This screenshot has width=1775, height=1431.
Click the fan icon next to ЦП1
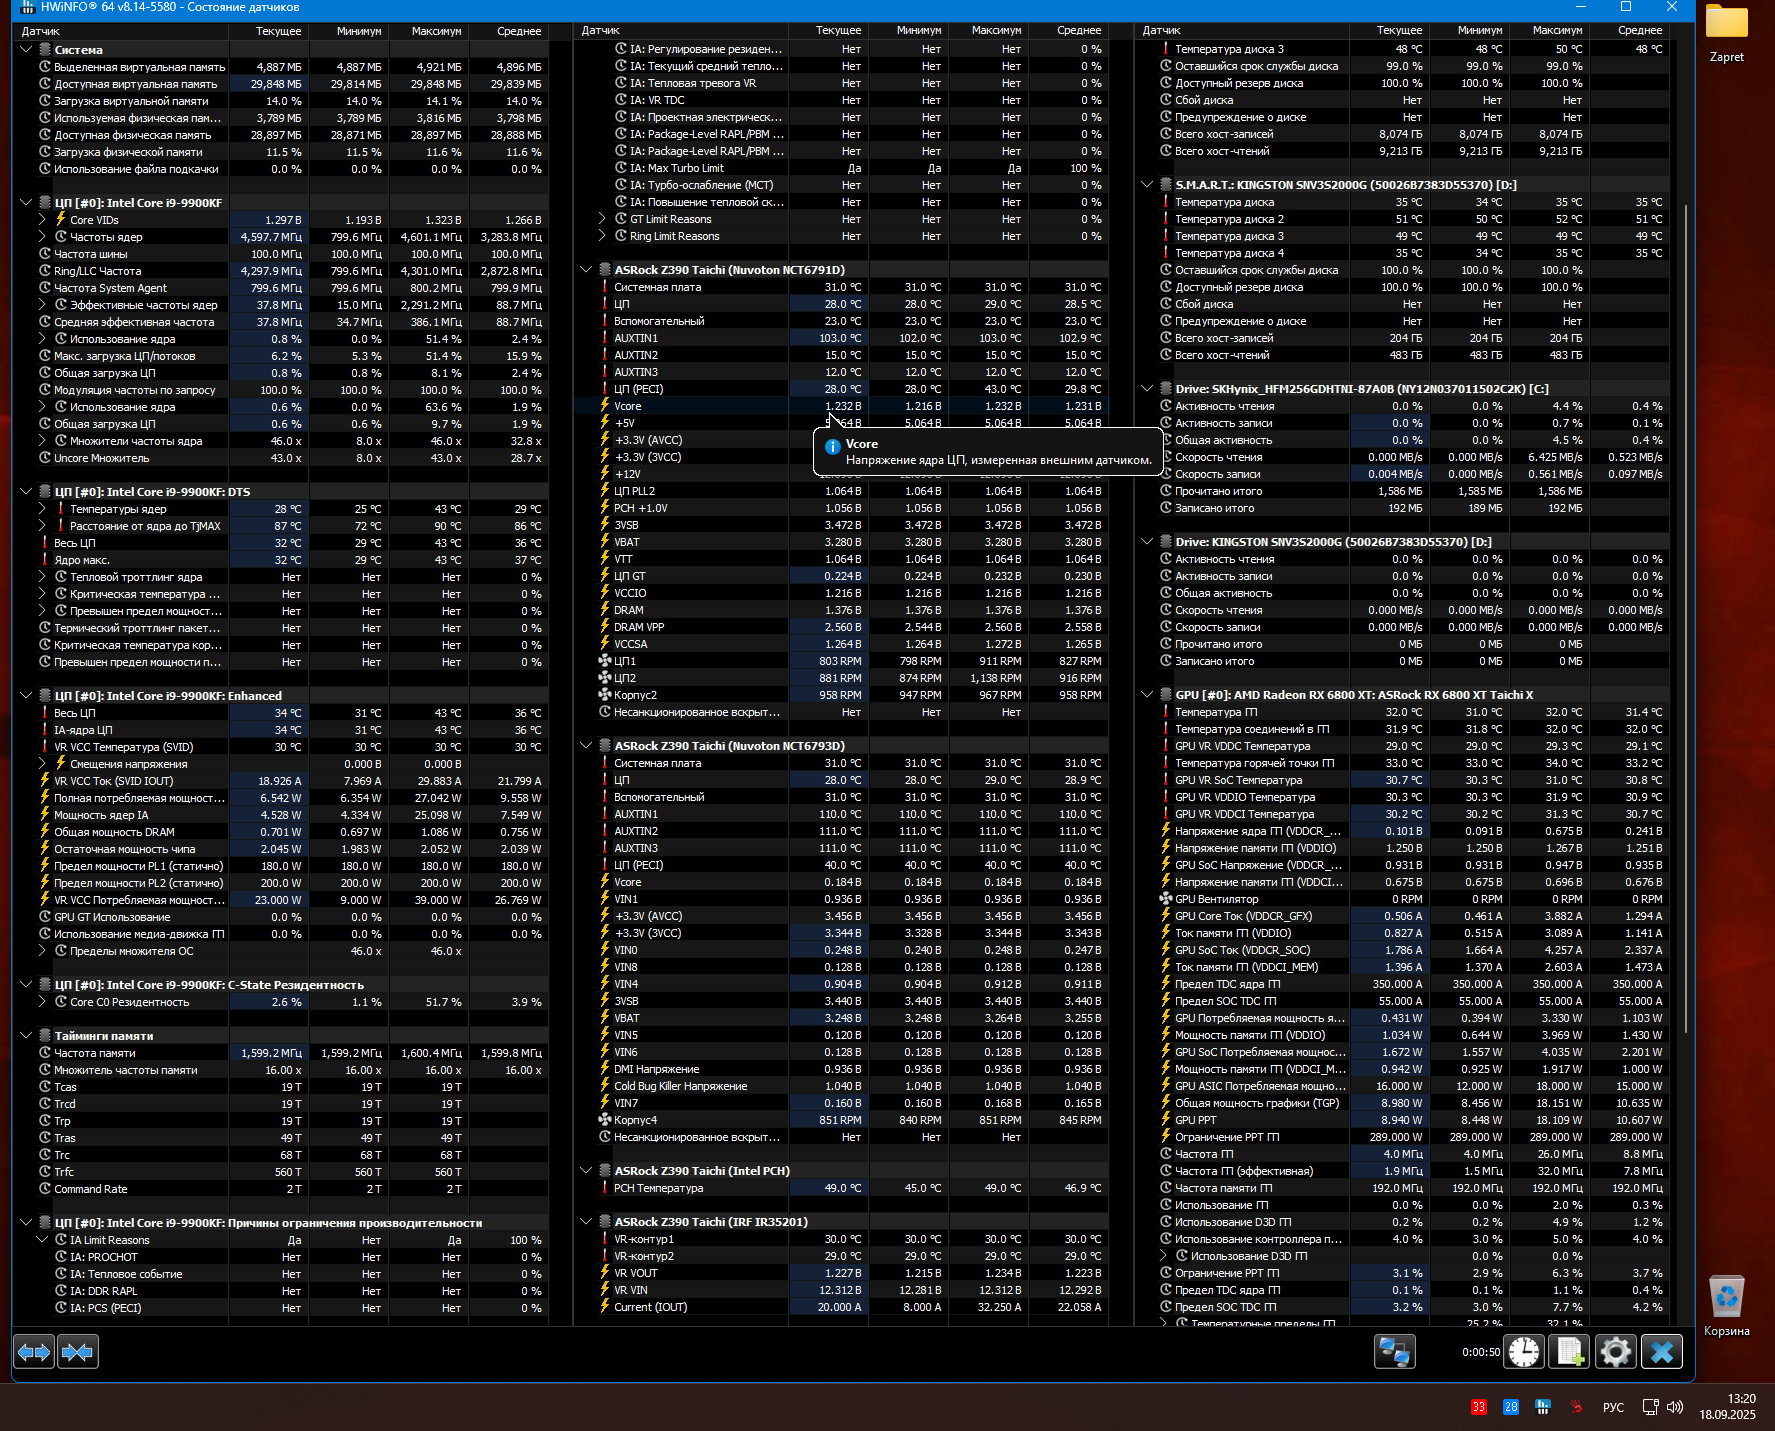tap(605, 661)
